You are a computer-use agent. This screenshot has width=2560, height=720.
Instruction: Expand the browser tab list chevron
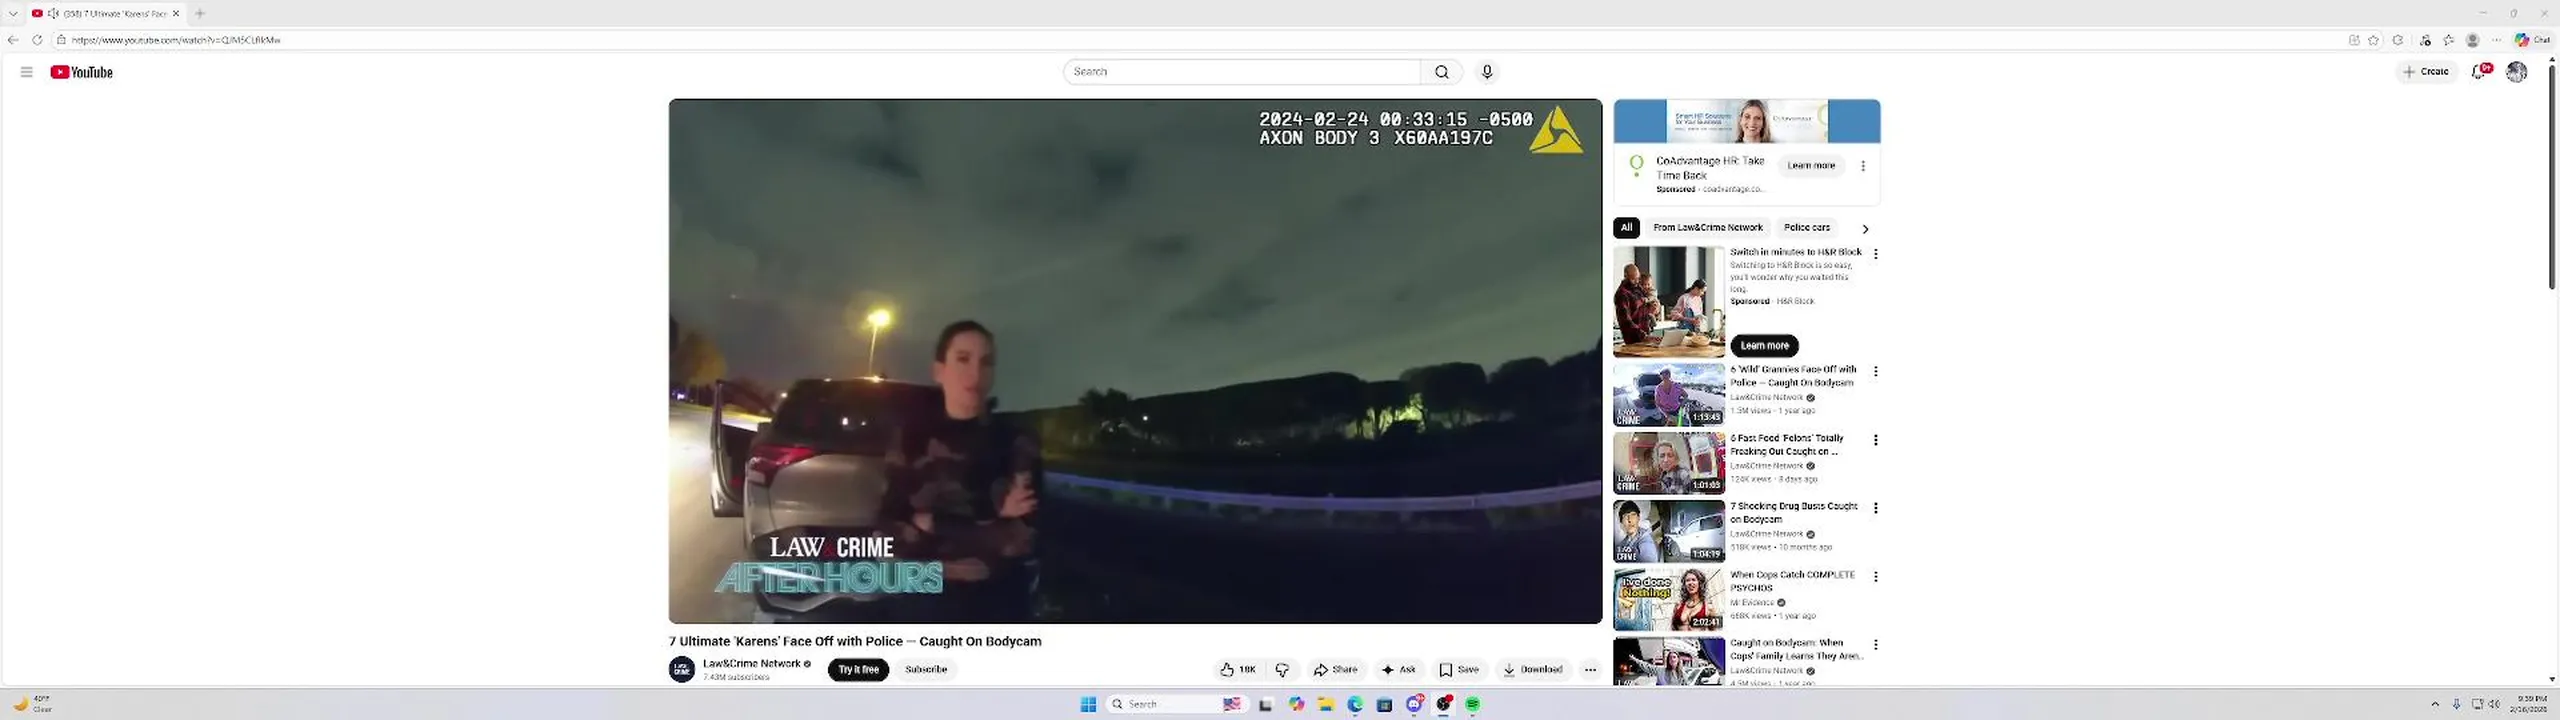[x=13, y=13]
